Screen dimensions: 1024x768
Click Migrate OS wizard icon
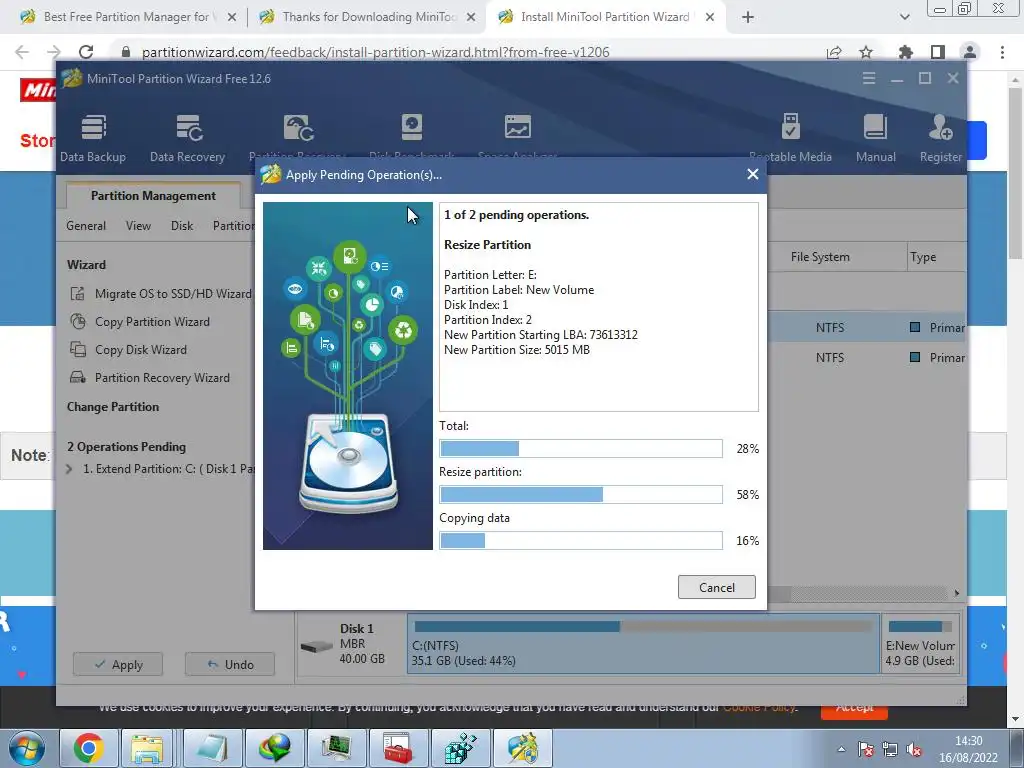(78, 294)
